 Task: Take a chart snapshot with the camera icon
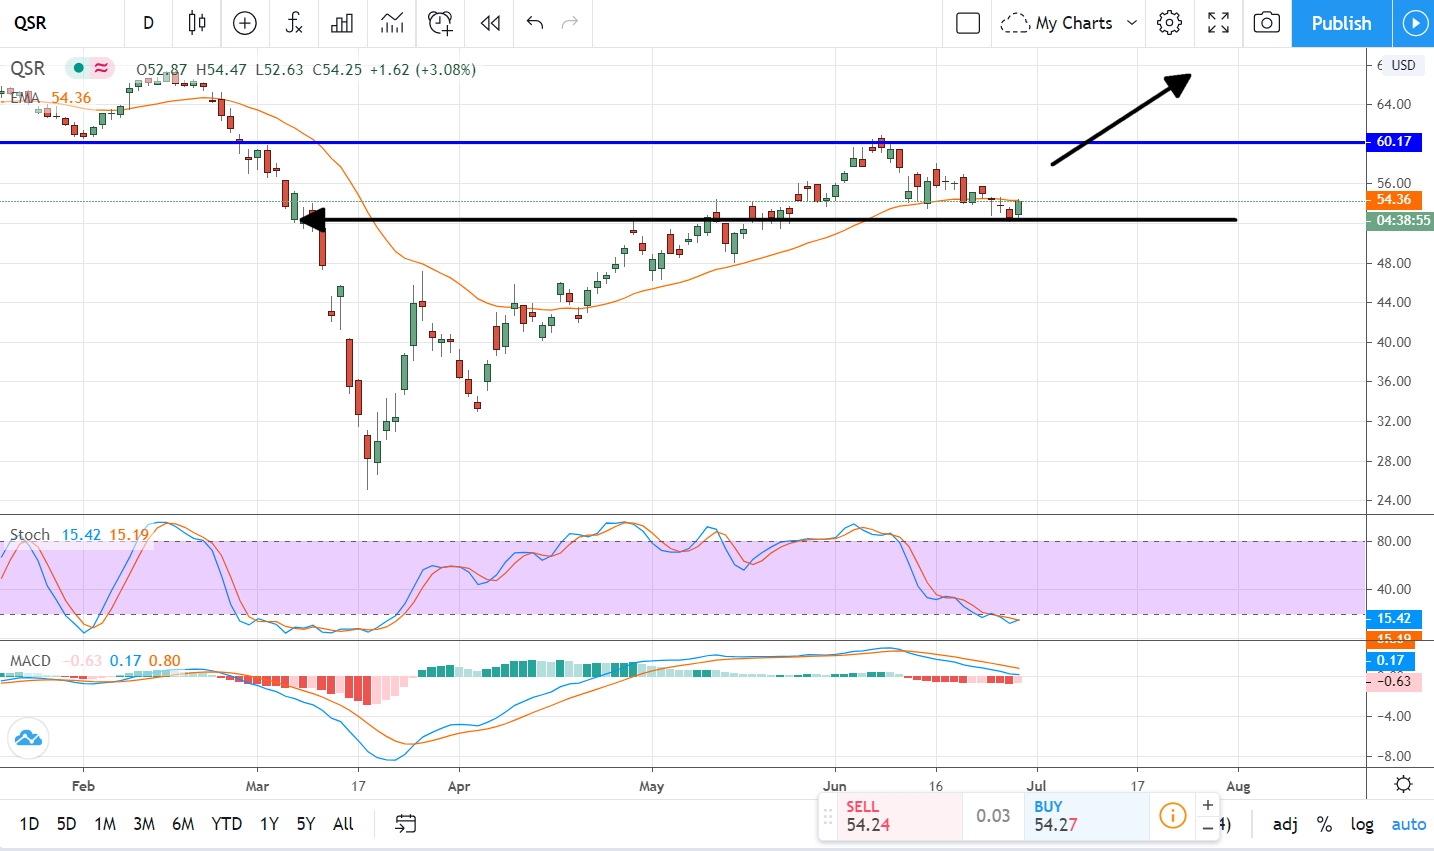click(x=1266, y=23)
